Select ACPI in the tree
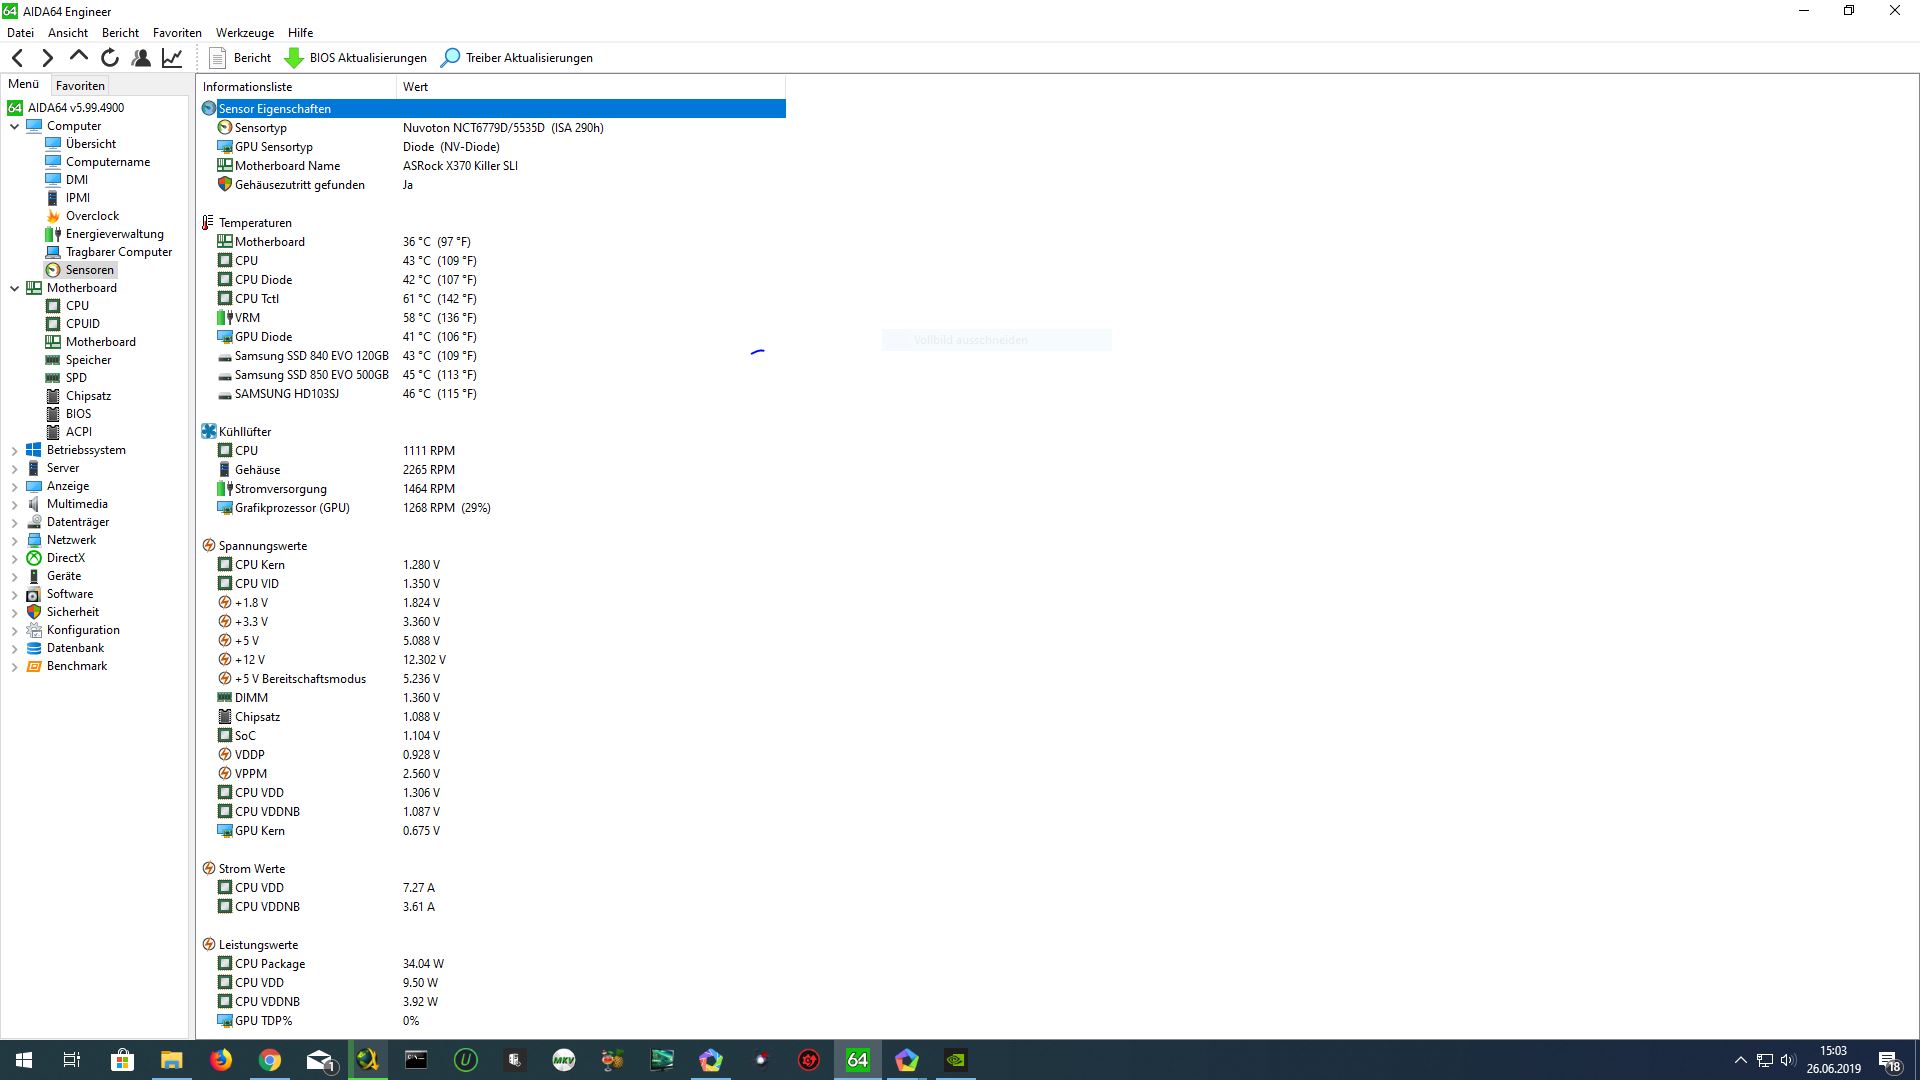The width and height of the screenshot is (1920, 1080). 78,432
